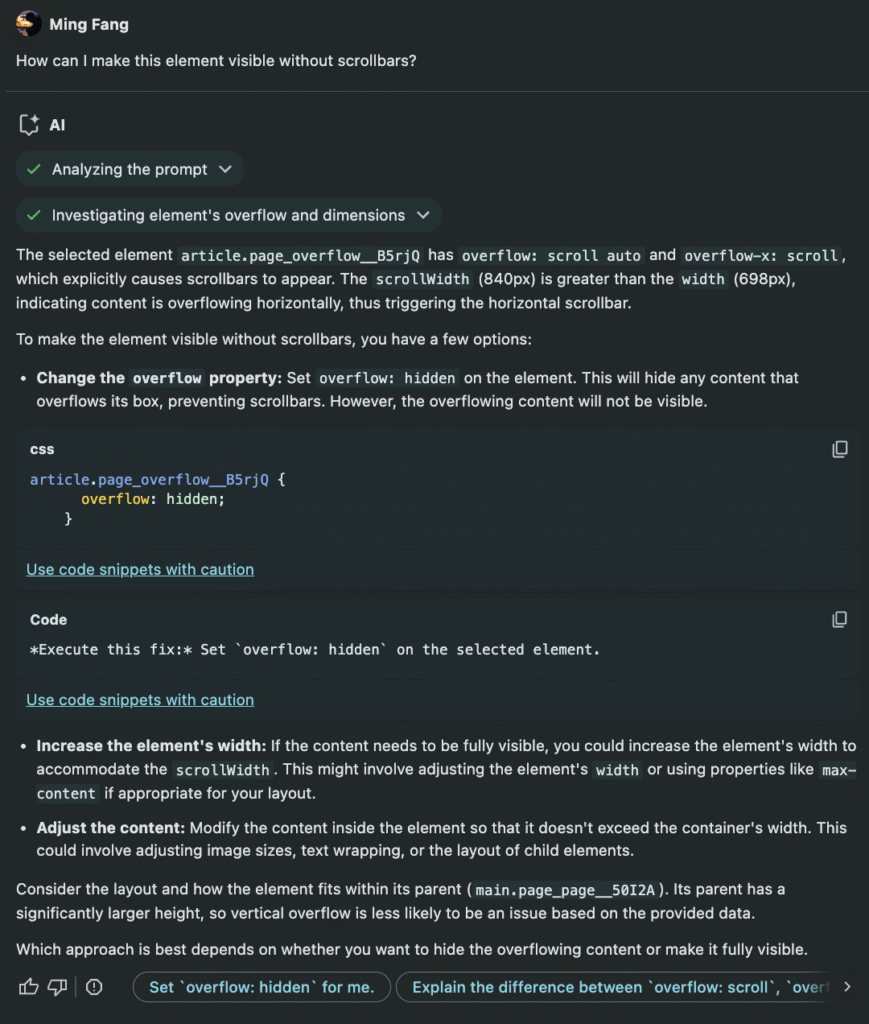This screenshot has height=1024, width=869.
Task: Click the 'Execute this fix' code text
Action: pos(315,650)
